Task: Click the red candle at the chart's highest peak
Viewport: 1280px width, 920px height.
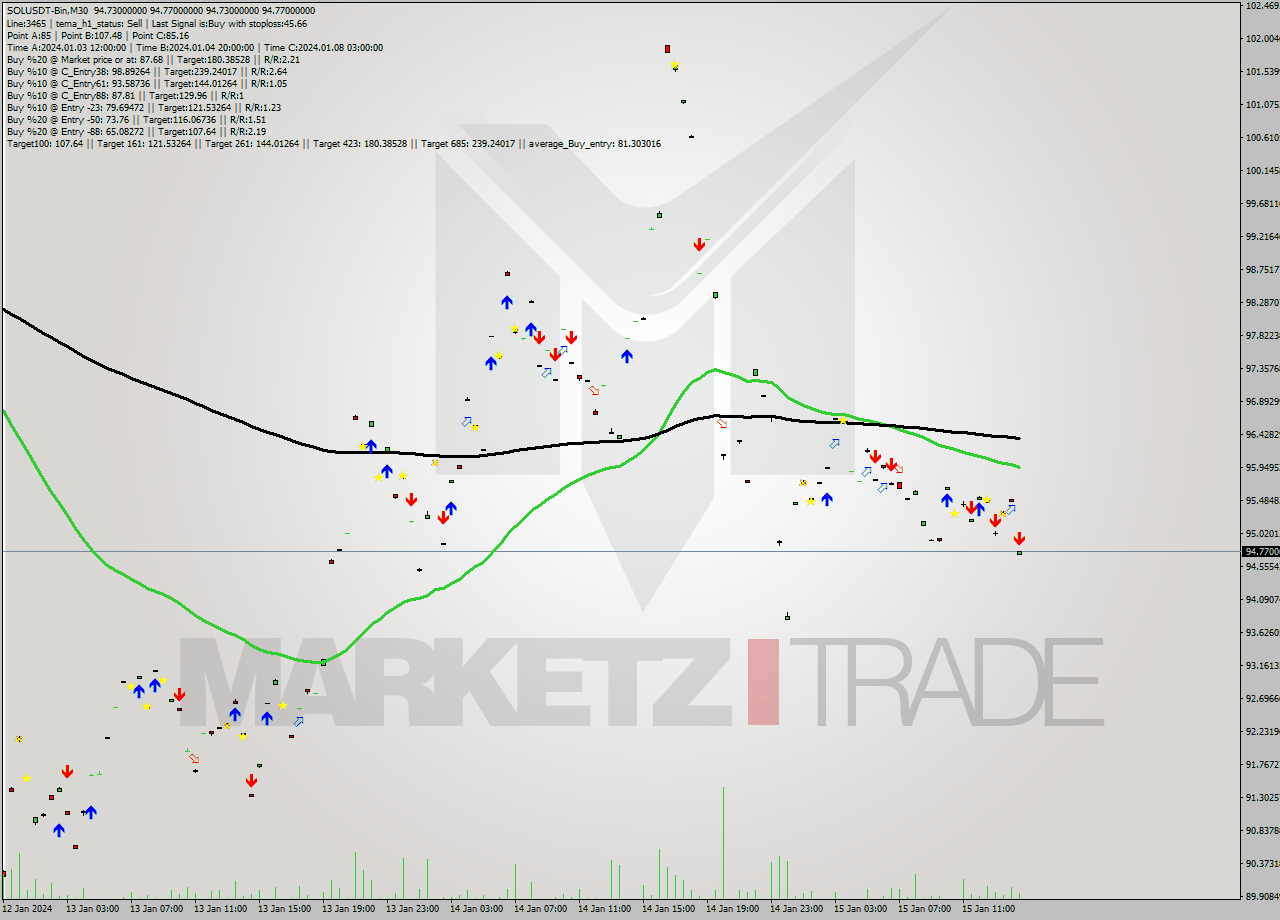Action: (x=667, y=48)
